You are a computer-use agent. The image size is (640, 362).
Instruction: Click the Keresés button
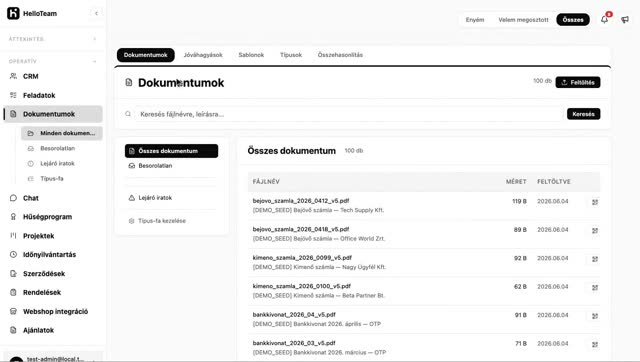[583, 114]
